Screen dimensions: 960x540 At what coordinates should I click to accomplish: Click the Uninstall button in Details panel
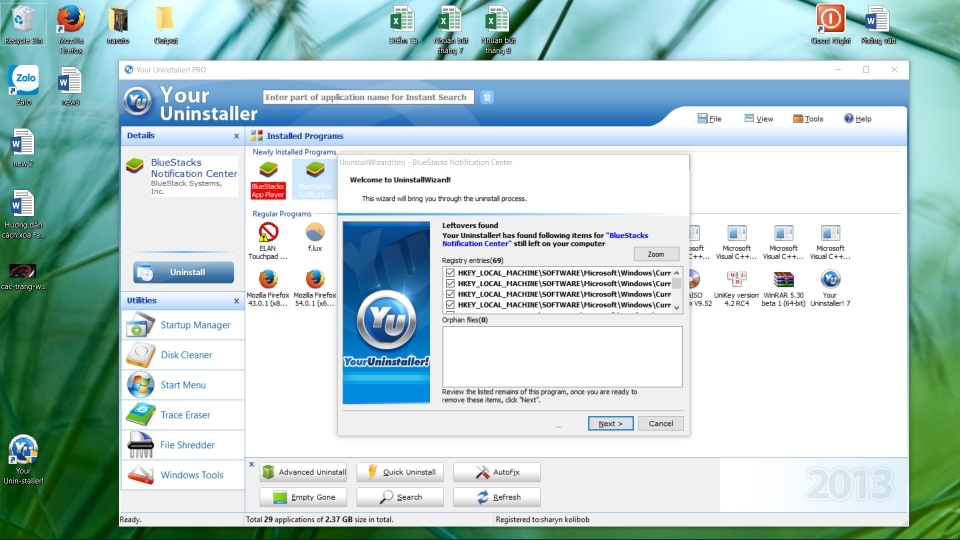[x=183, y=272]
